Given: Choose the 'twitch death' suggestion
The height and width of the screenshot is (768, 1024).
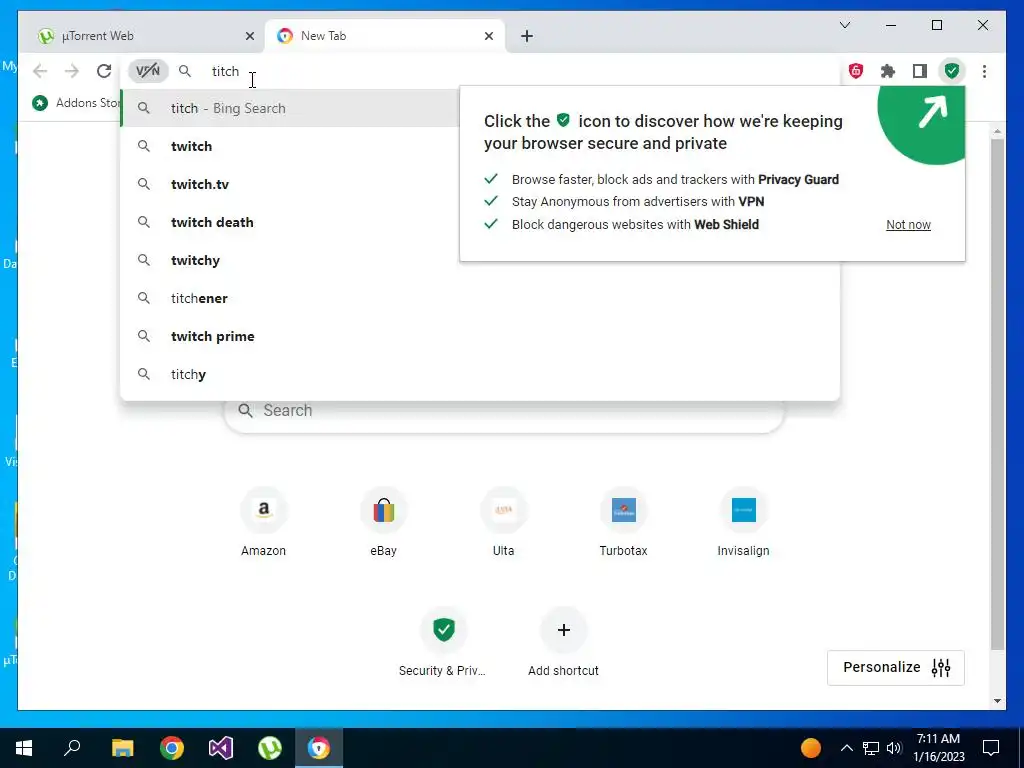Looking at the screenshot, I should (x=291, y=222).
